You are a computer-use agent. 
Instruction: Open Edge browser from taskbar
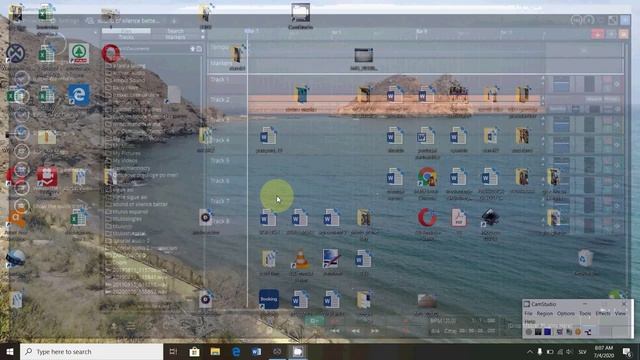[236, 351]
